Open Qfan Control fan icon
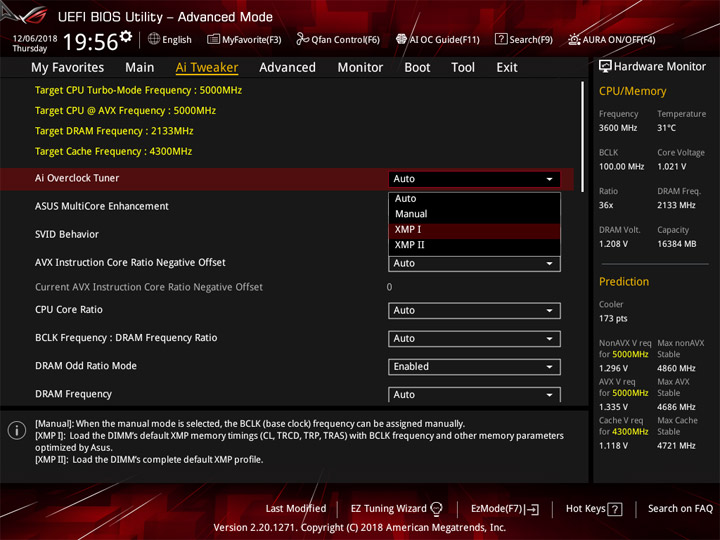The height and width of the screenshot is (540, 720). 302,39
